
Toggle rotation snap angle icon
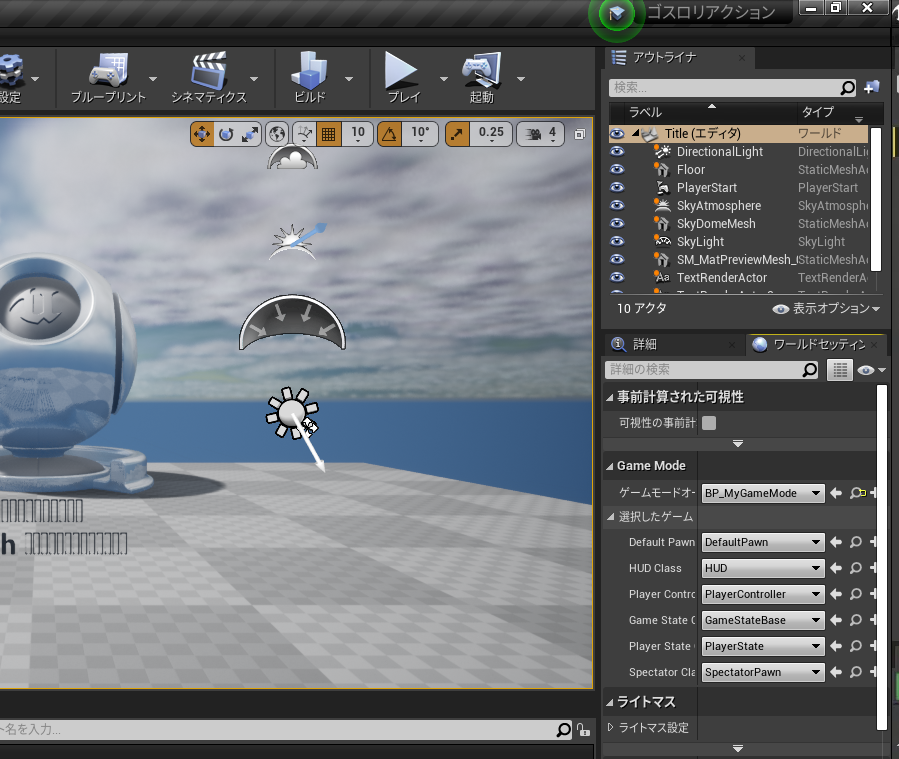389,135
